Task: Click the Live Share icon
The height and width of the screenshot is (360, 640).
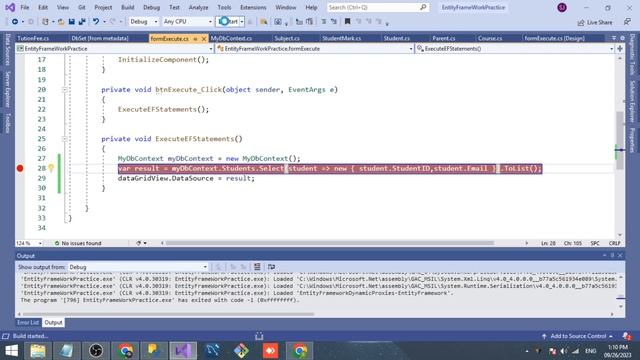Action: click(580, 22)
